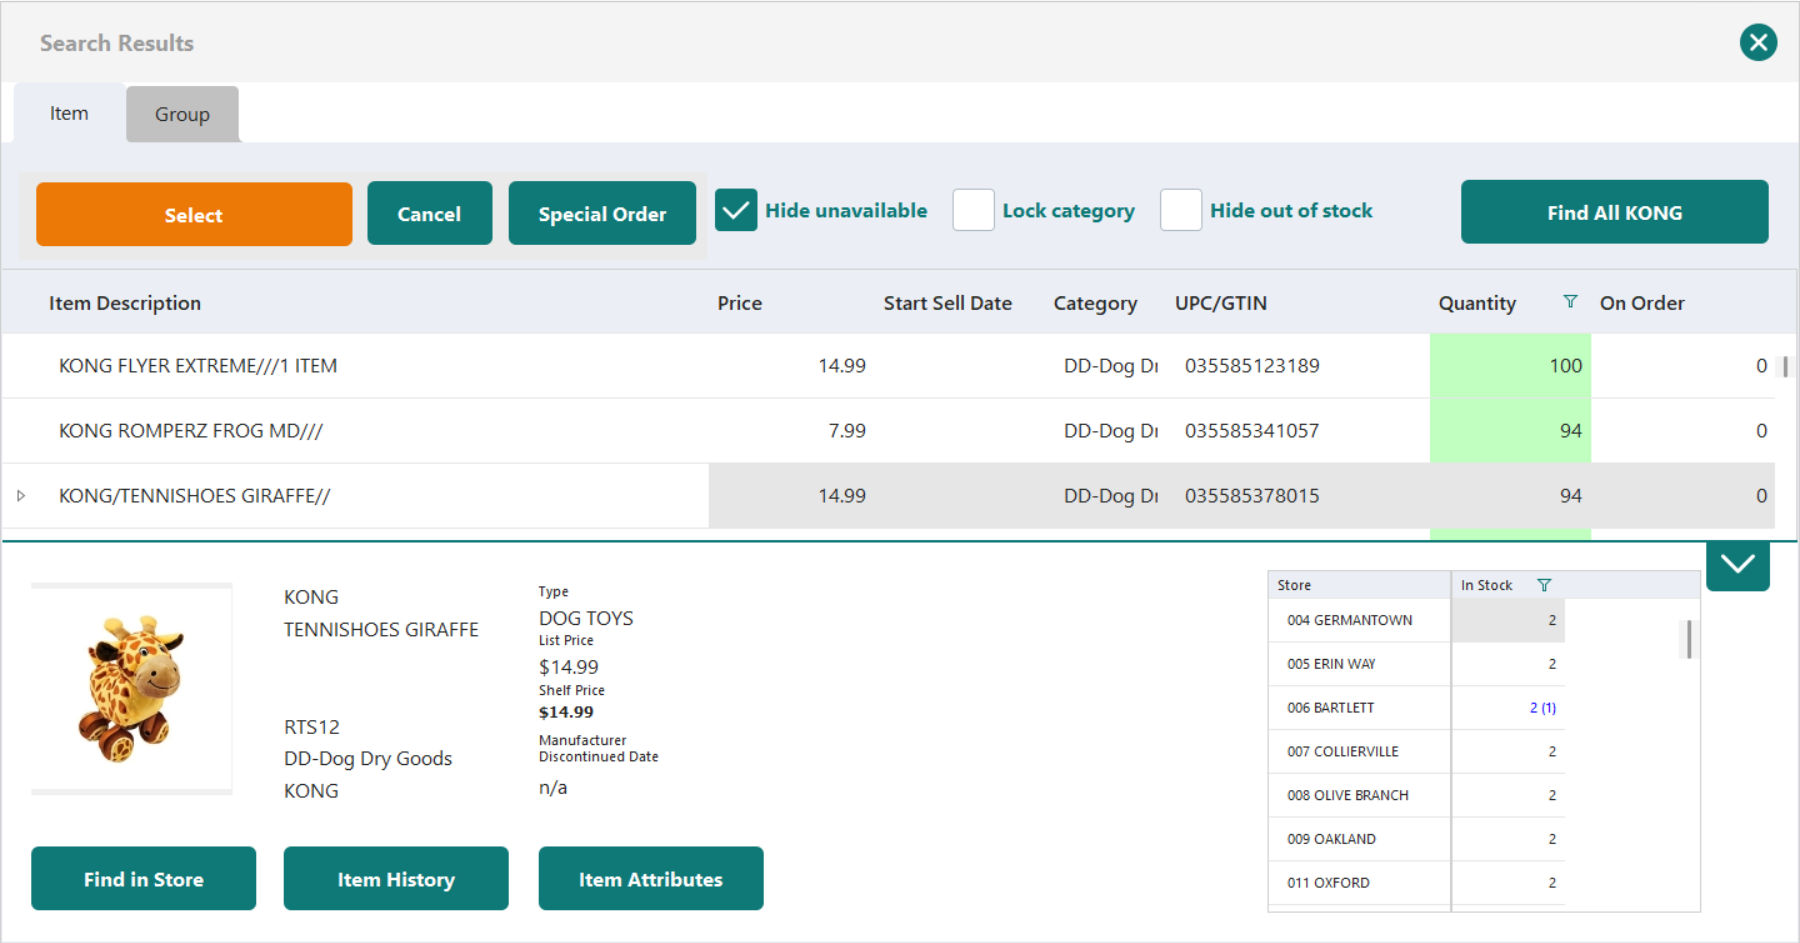Screen dimensions: 1800x943
Task: Click the Cancel button
Action: 429,213
